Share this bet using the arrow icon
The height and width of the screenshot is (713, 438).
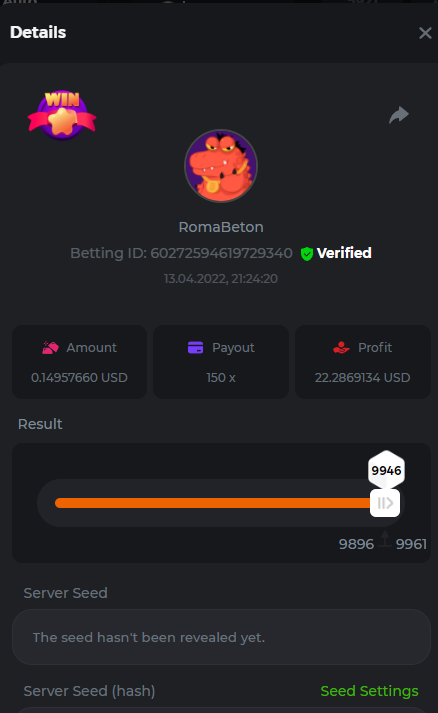click(x=399, y=115)
